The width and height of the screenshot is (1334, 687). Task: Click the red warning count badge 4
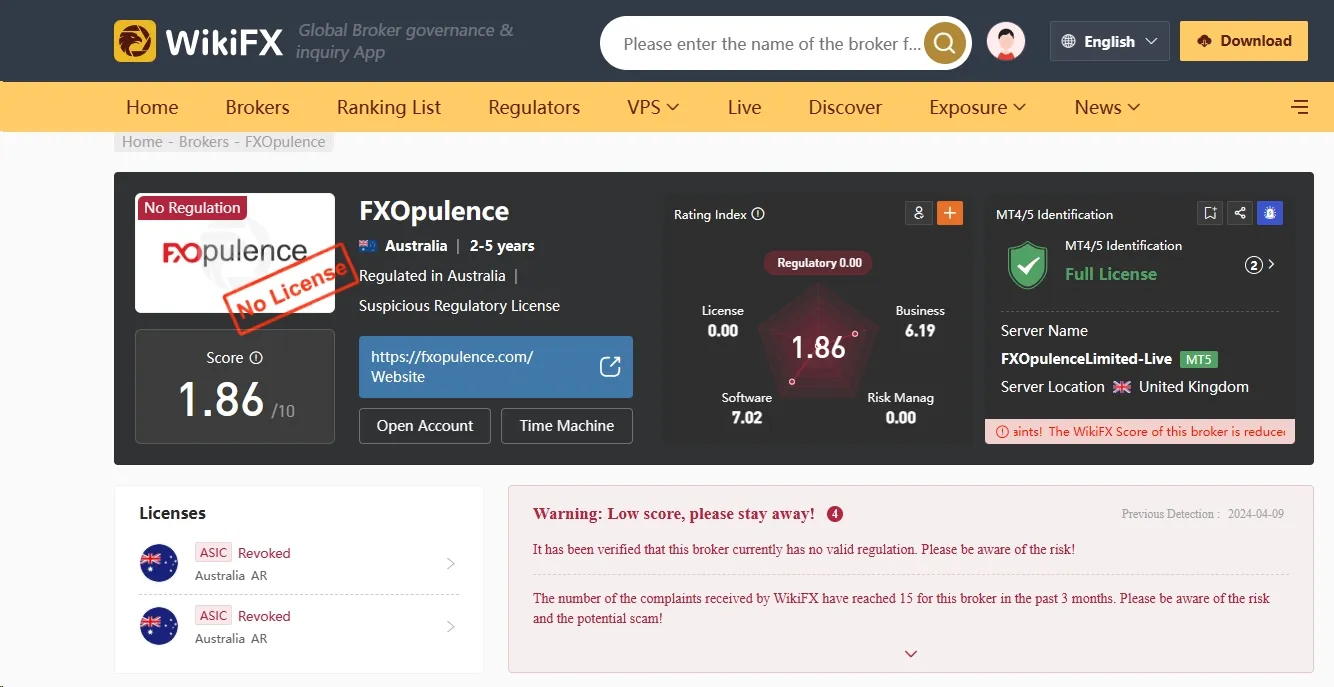click(x=835, y=514)
